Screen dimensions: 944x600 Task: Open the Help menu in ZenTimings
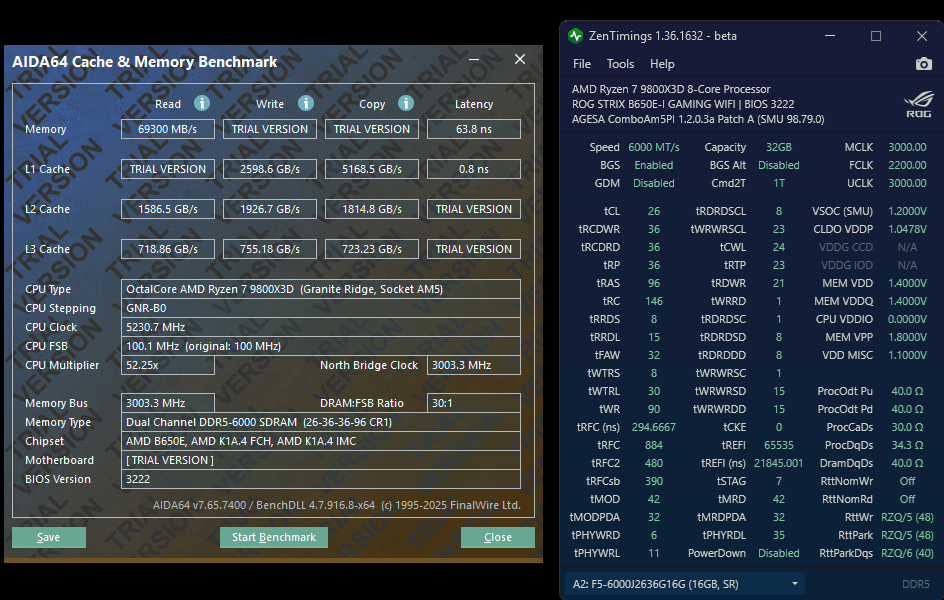tap(662, 64)
